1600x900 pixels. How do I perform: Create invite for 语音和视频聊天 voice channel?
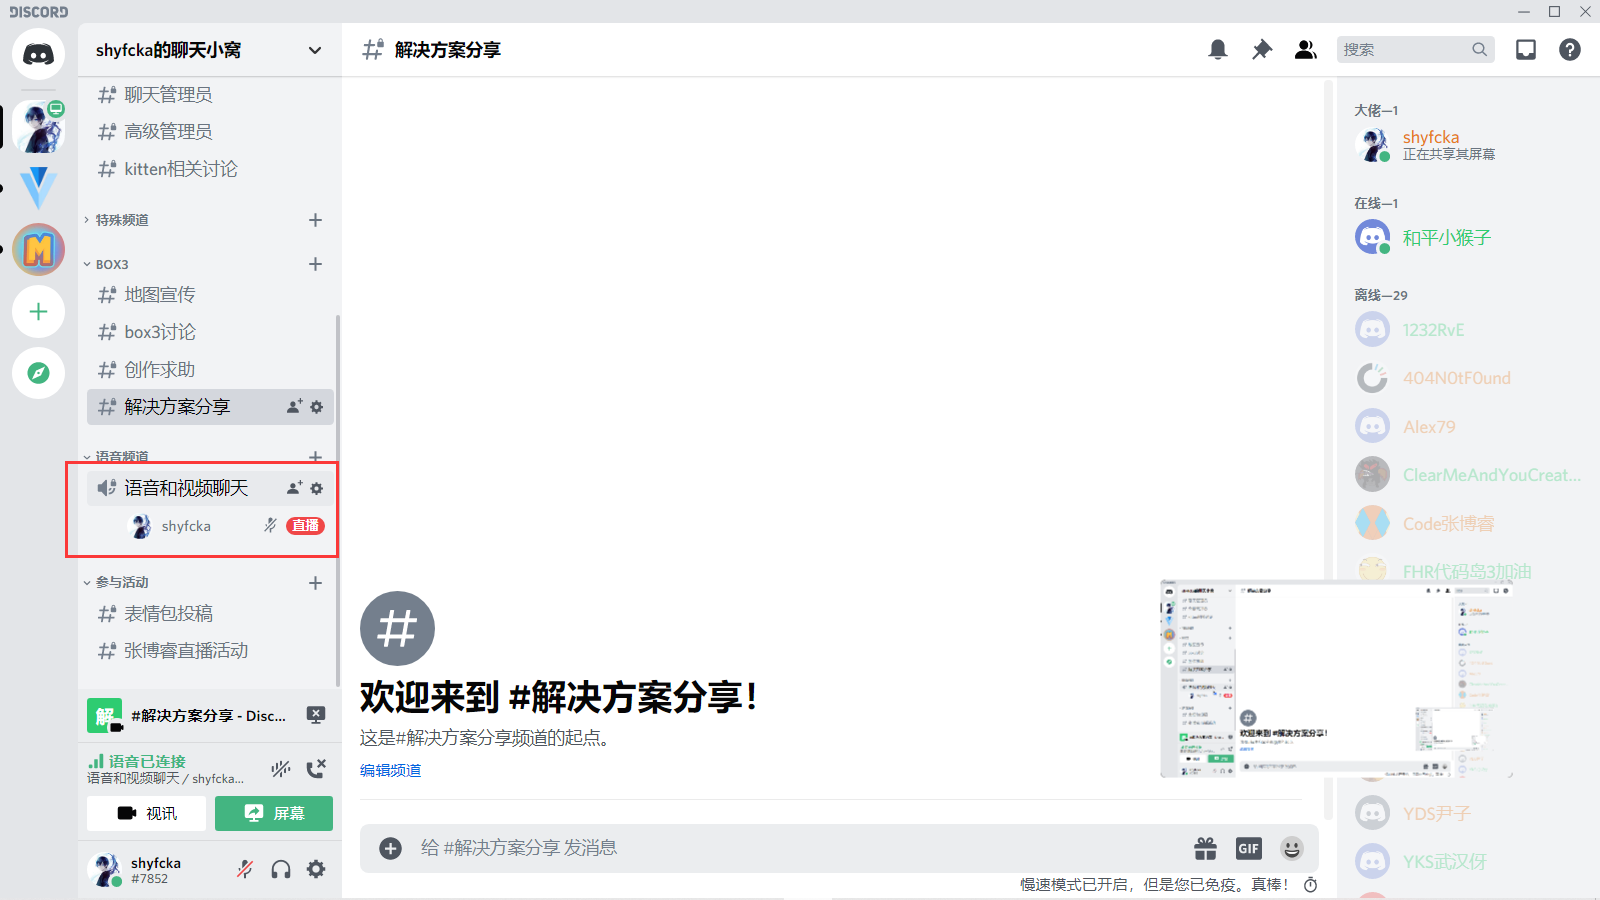(x=294, y=488)
